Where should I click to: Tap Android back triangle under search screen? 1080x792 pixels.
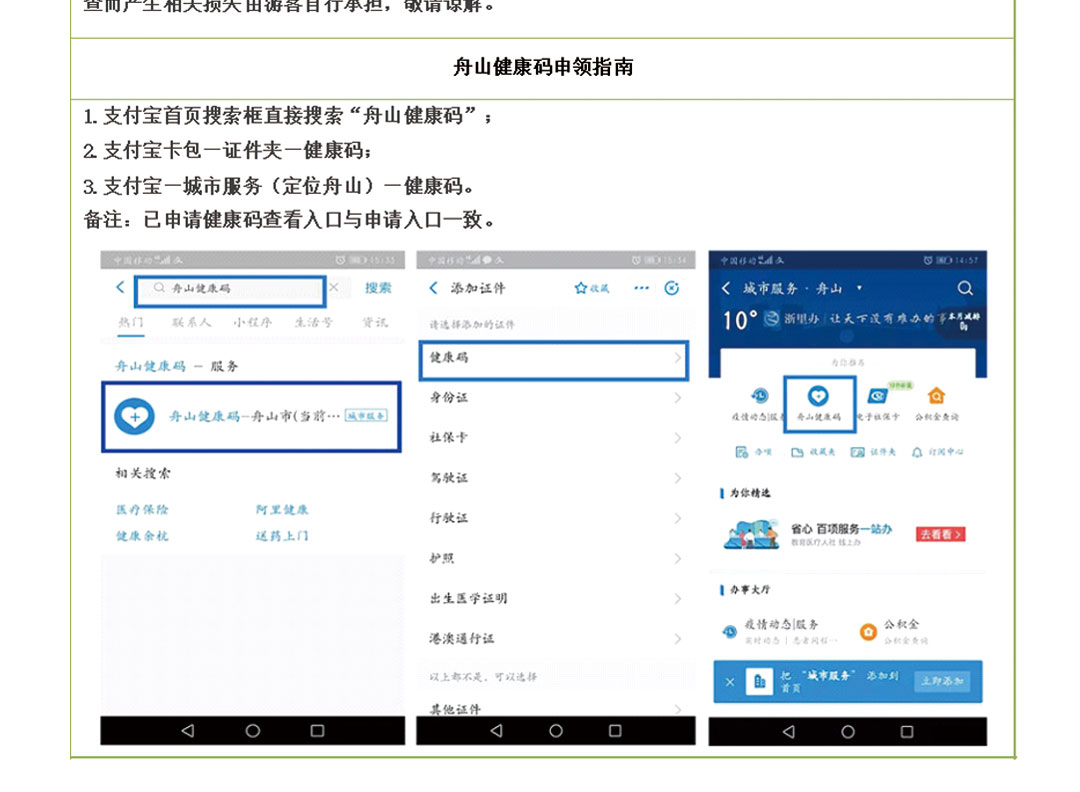(x=187, y=731)
